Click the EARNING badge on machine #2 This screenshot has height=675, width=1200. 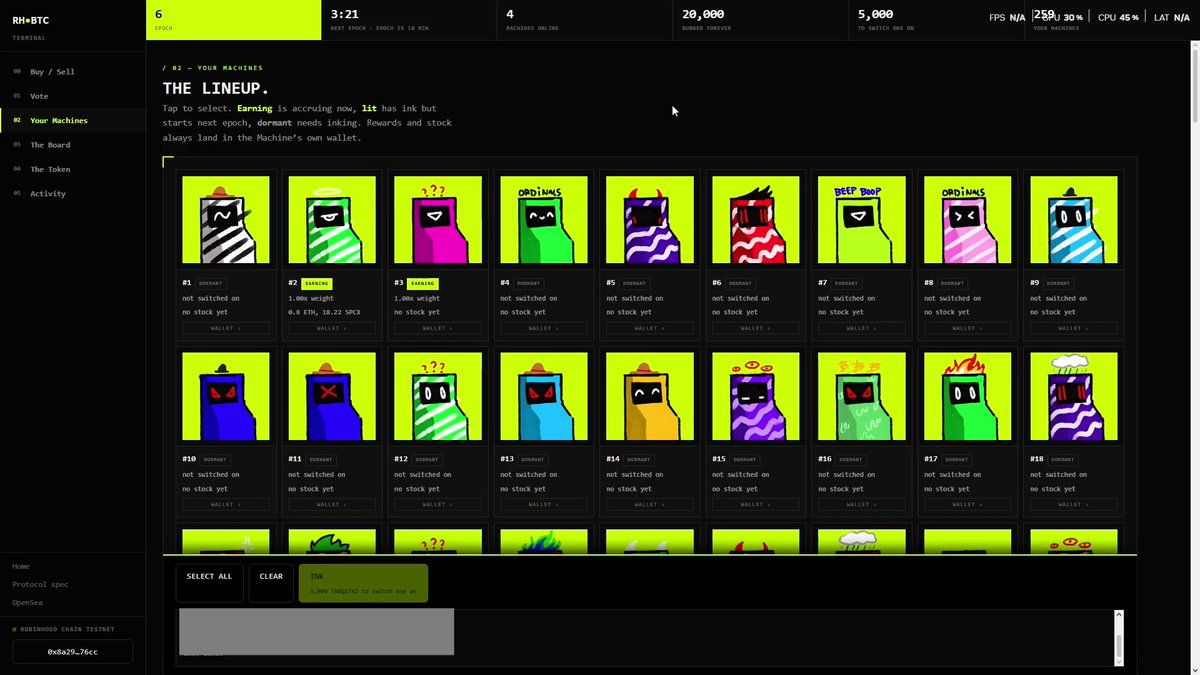(317, 284)
